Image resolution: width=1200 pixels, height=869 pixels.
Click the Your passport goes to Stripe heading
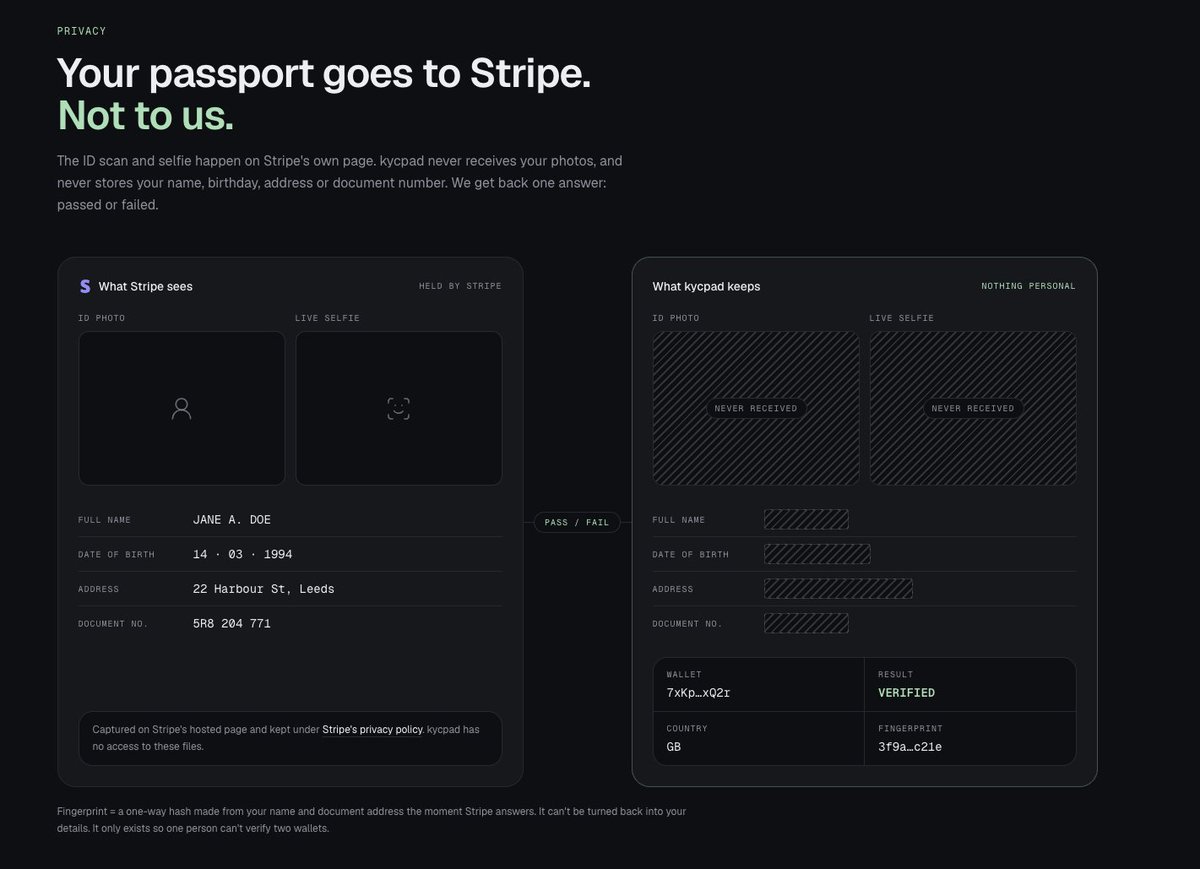(x=324, y=74)
